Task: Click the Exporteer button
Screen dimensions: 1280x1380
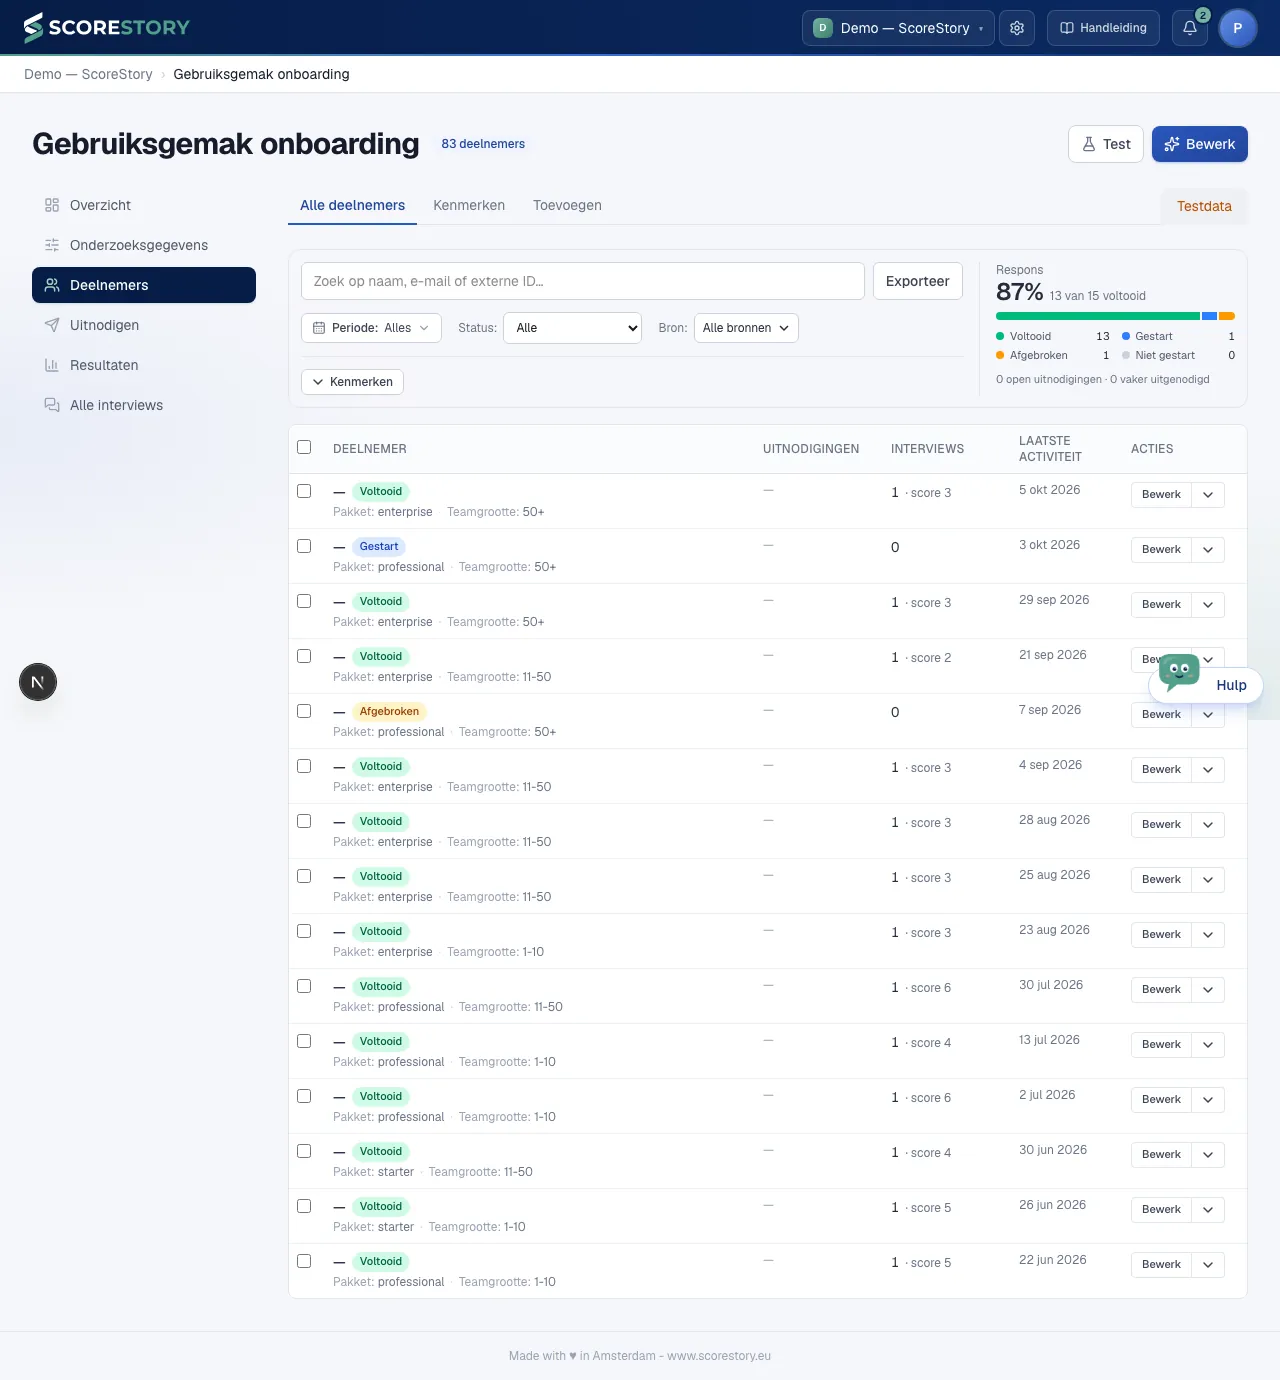Action: pyautogui.click(x=918, y=281)
